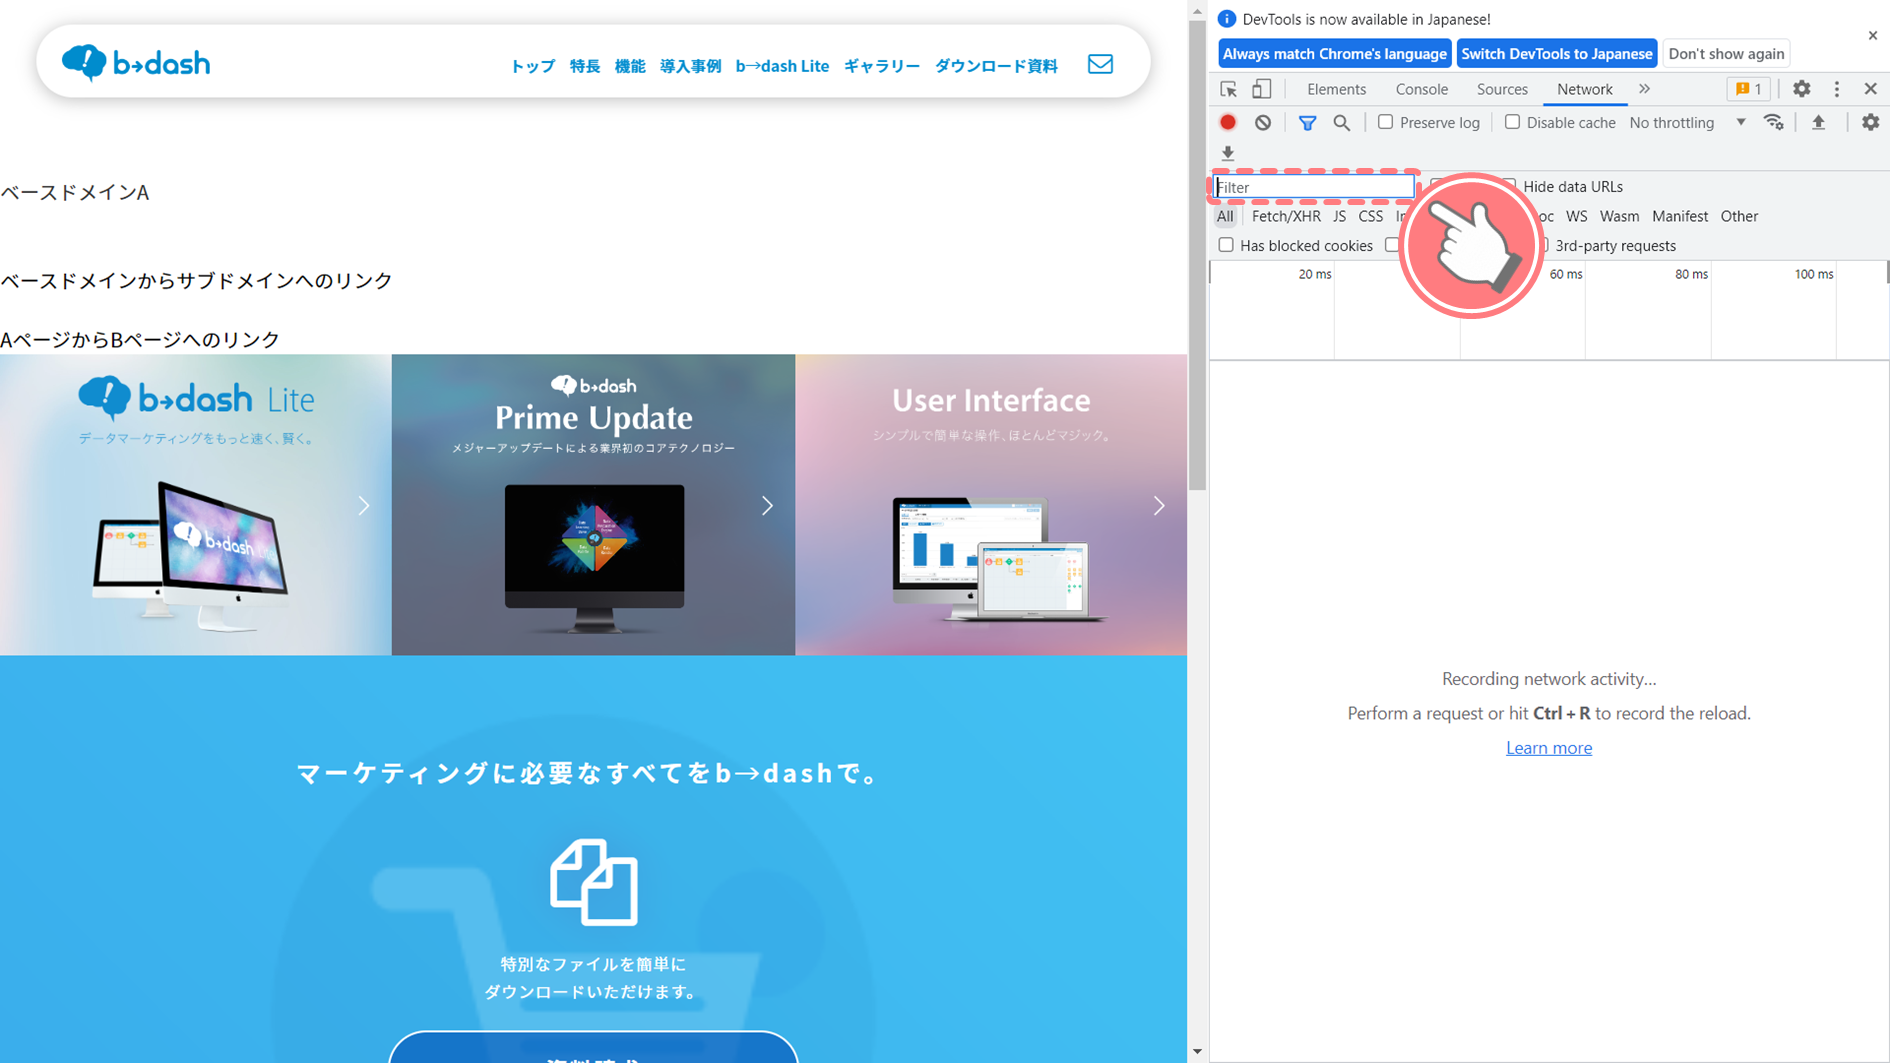Filter requests by Wasm type
Screen dimensions: 1890x1063
[1619, 216]
